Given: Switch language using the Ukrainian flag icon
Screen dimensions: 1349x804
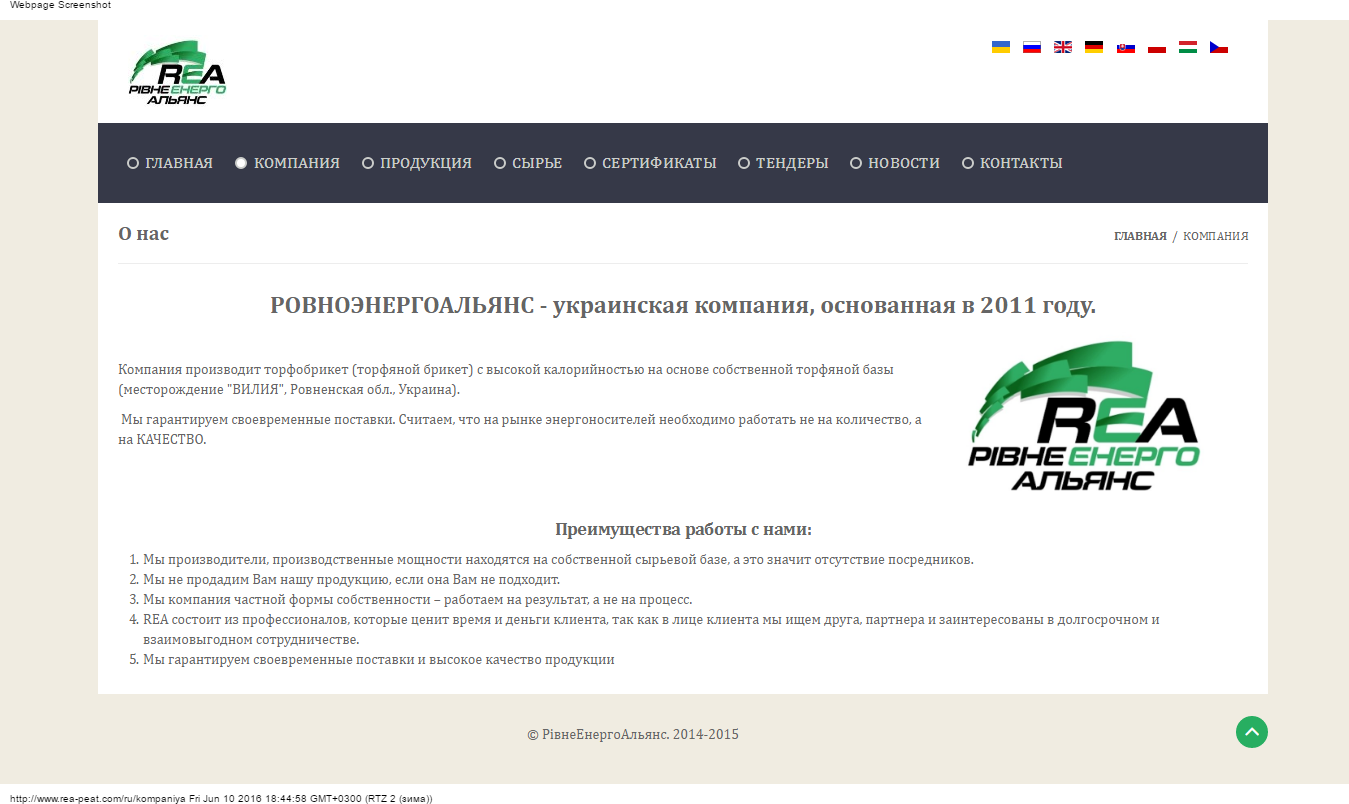Looking at the screenshot, I should [x=1000, y=46].
